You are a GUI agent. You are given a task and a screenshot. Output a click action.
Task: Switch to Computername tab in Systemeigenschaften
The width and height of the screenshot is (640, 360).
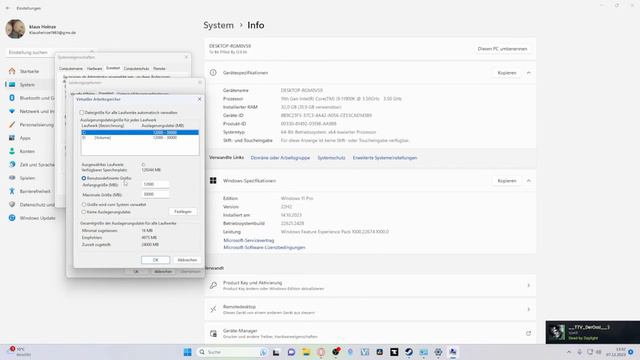click(71, 69)
